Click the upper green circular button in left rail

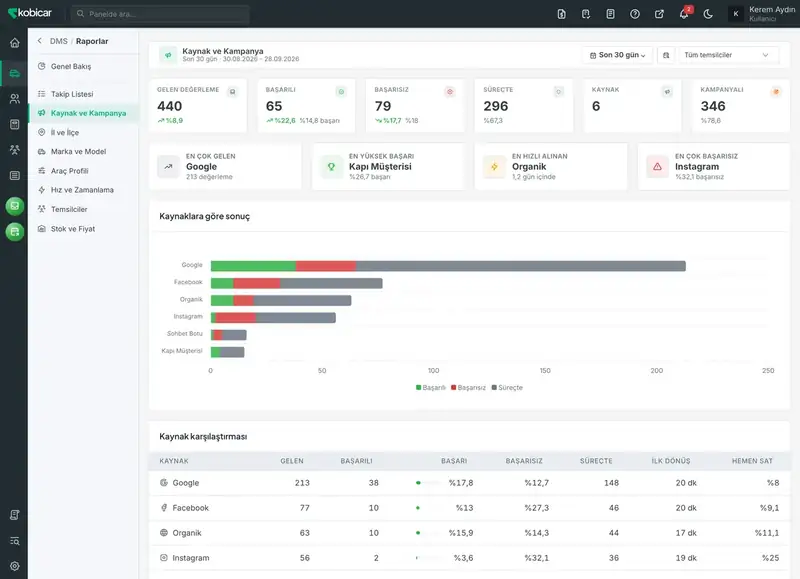[15, 206]
